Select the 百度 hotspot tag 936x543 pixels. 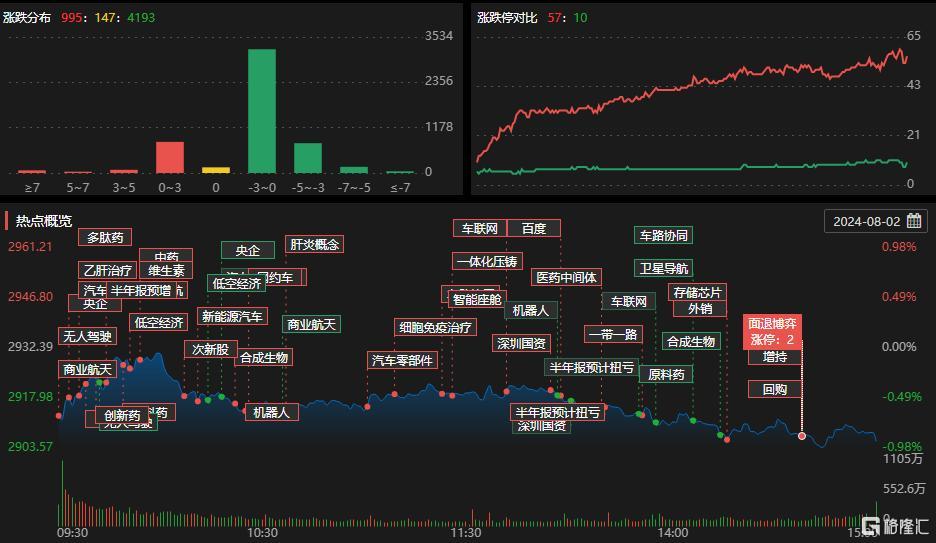click(x=534, y=229)
